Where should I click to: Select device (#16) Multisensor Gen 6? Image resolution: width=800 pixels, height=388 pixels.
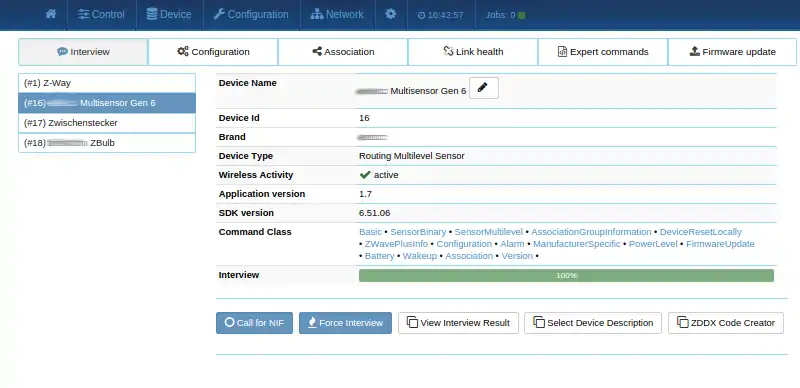pos(107,103)
